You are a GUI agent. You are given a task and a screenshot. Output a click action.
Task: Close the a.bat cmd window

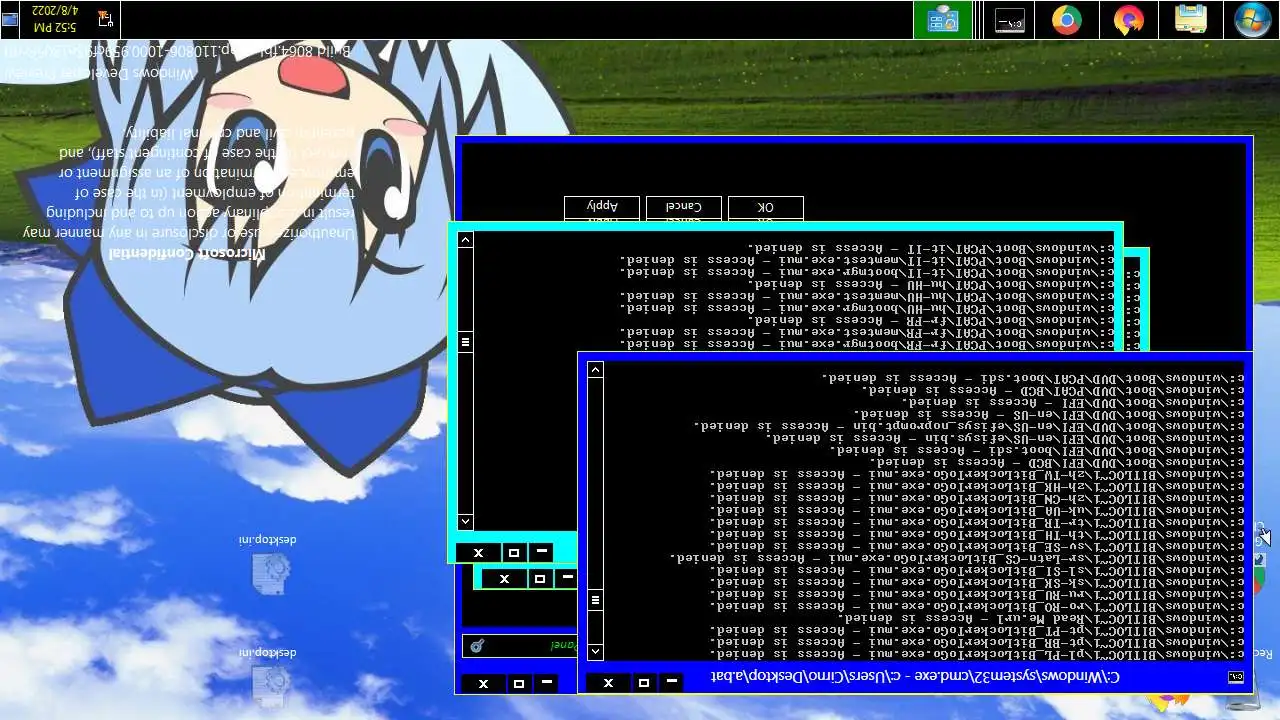coord(608,683)
